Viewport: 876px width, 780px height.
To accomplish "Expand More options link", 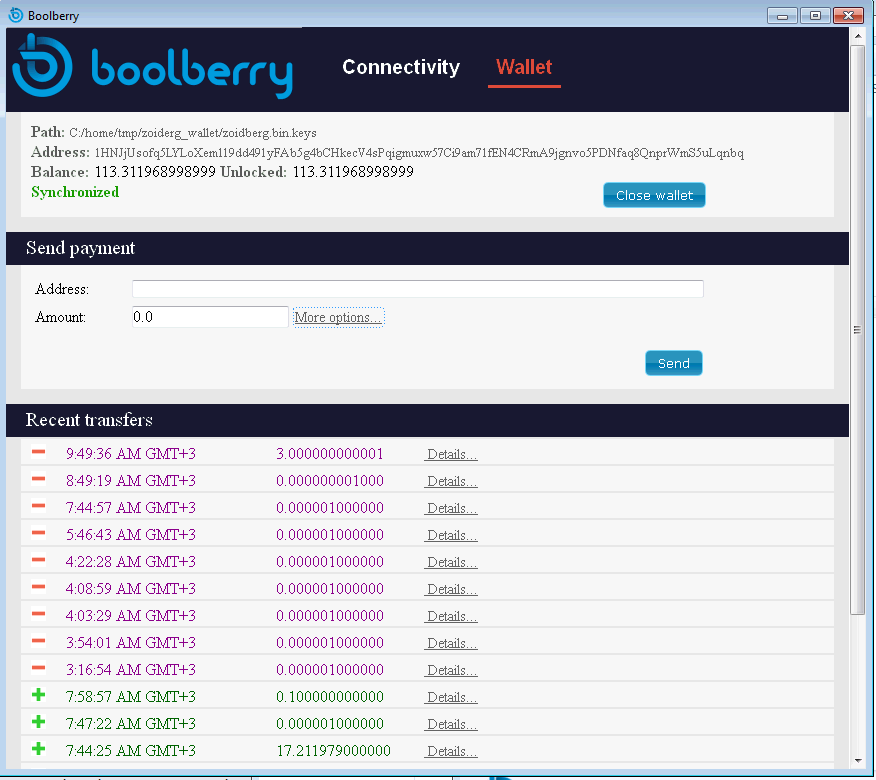I will 339,317.
